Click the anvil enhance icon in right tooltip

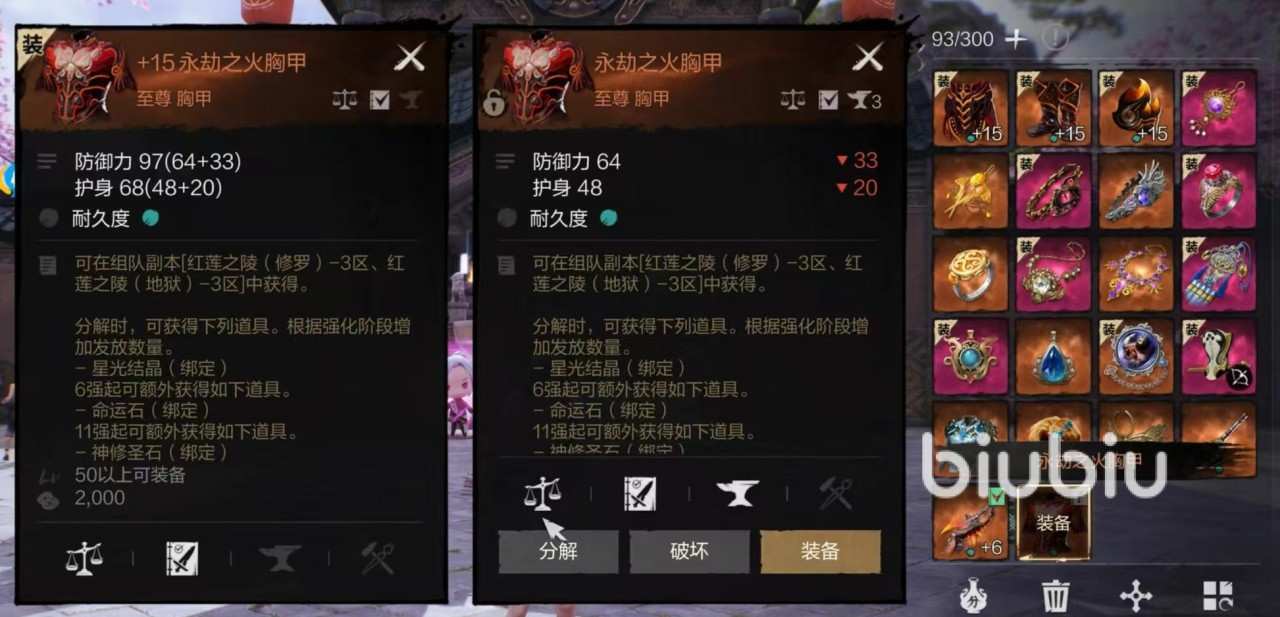(x=738, y=492)
